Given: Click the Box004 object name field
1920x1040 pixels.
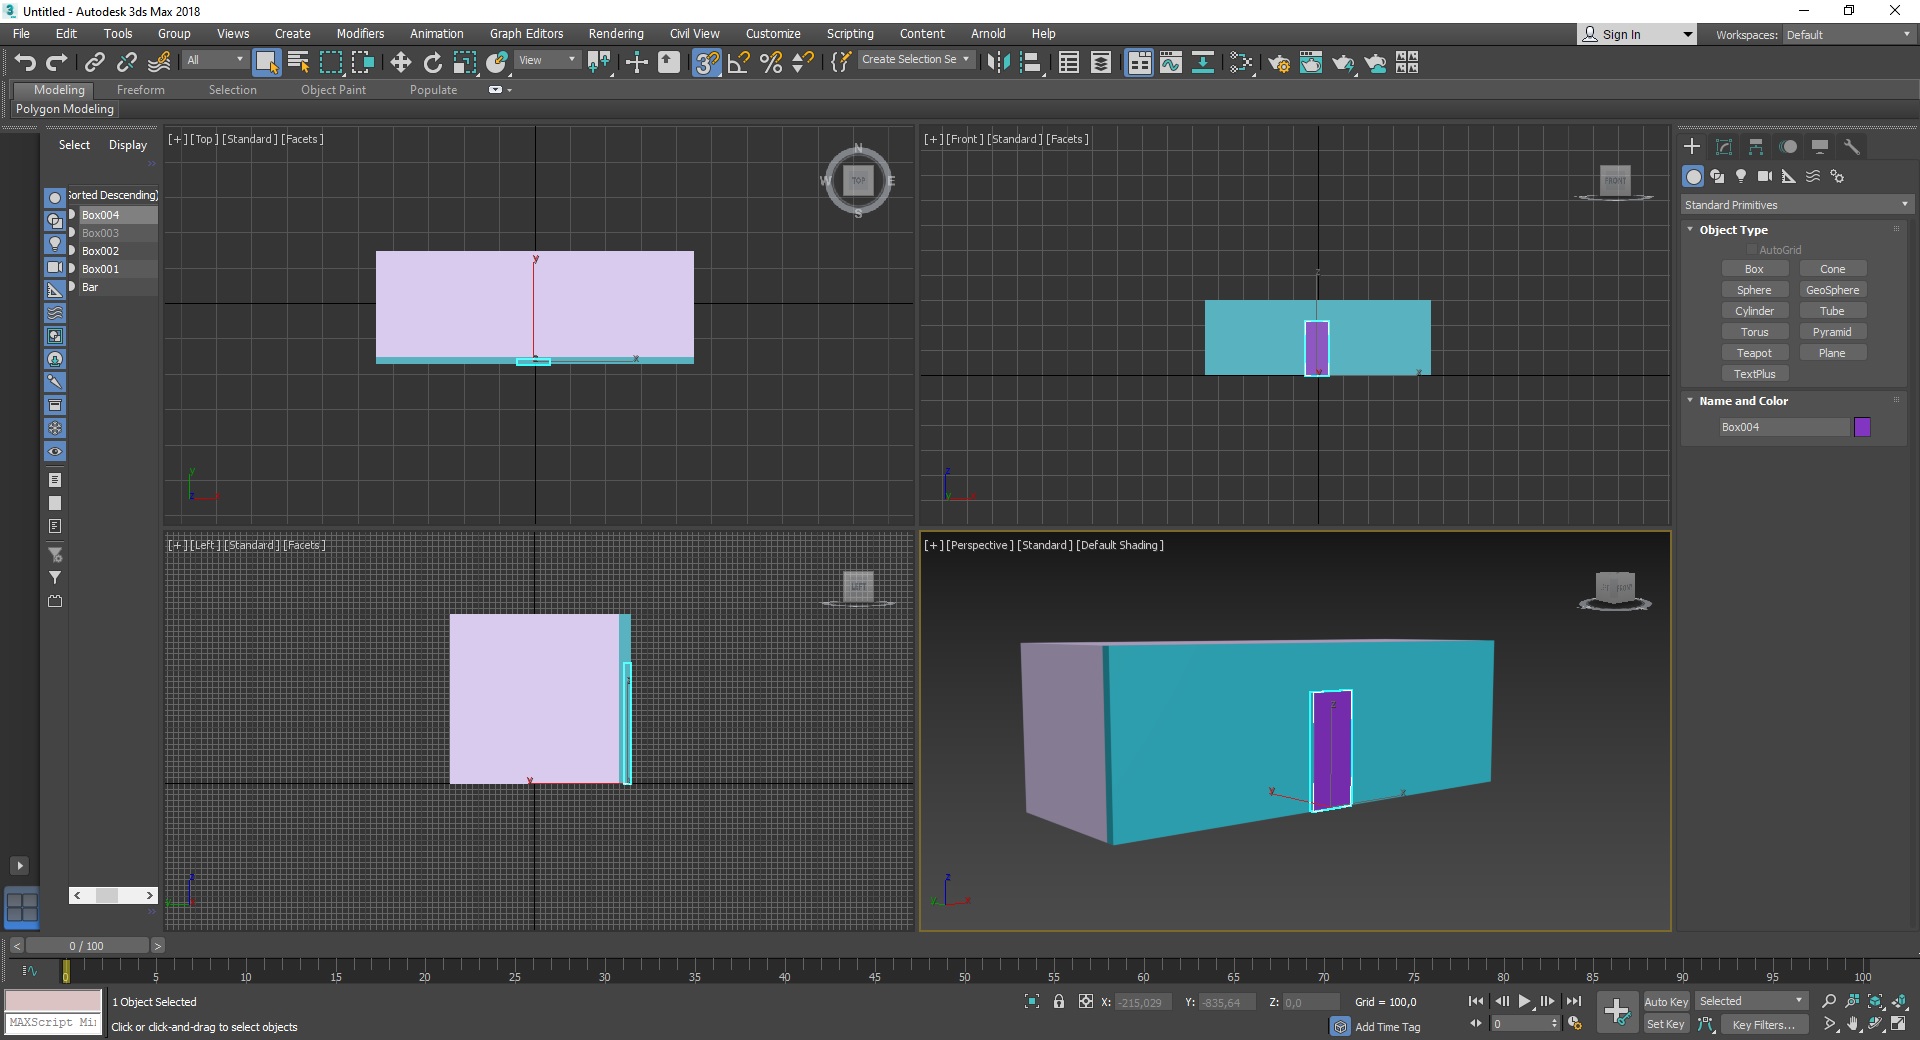Looking at the screenshot, I should tap(1784, 427).
